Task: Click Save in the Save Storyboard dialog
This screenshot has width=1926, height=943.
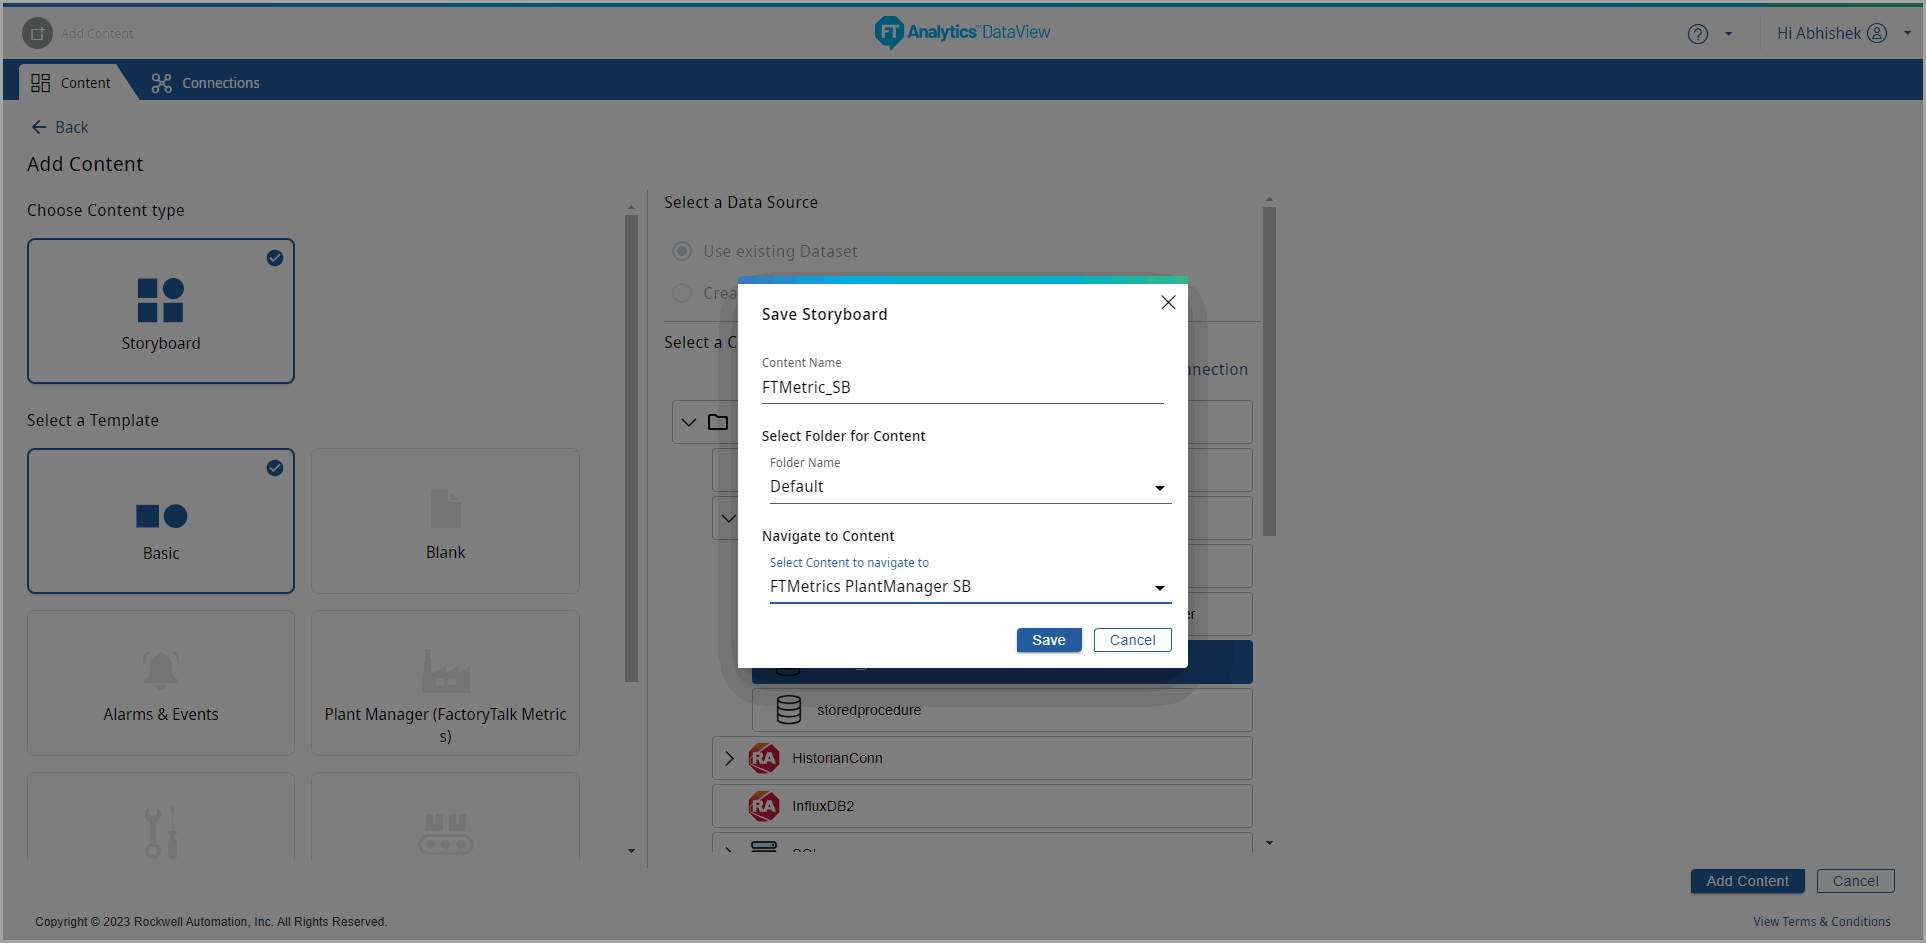Action: (x=1049, y=640)
